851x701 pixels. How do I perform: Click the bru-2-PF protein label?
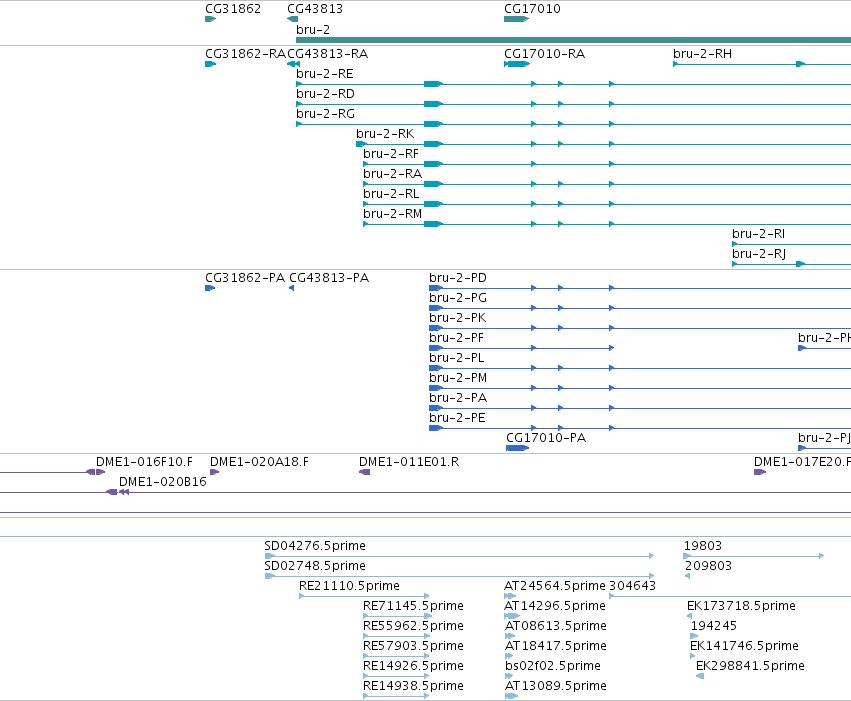click(x=456, y=338)
